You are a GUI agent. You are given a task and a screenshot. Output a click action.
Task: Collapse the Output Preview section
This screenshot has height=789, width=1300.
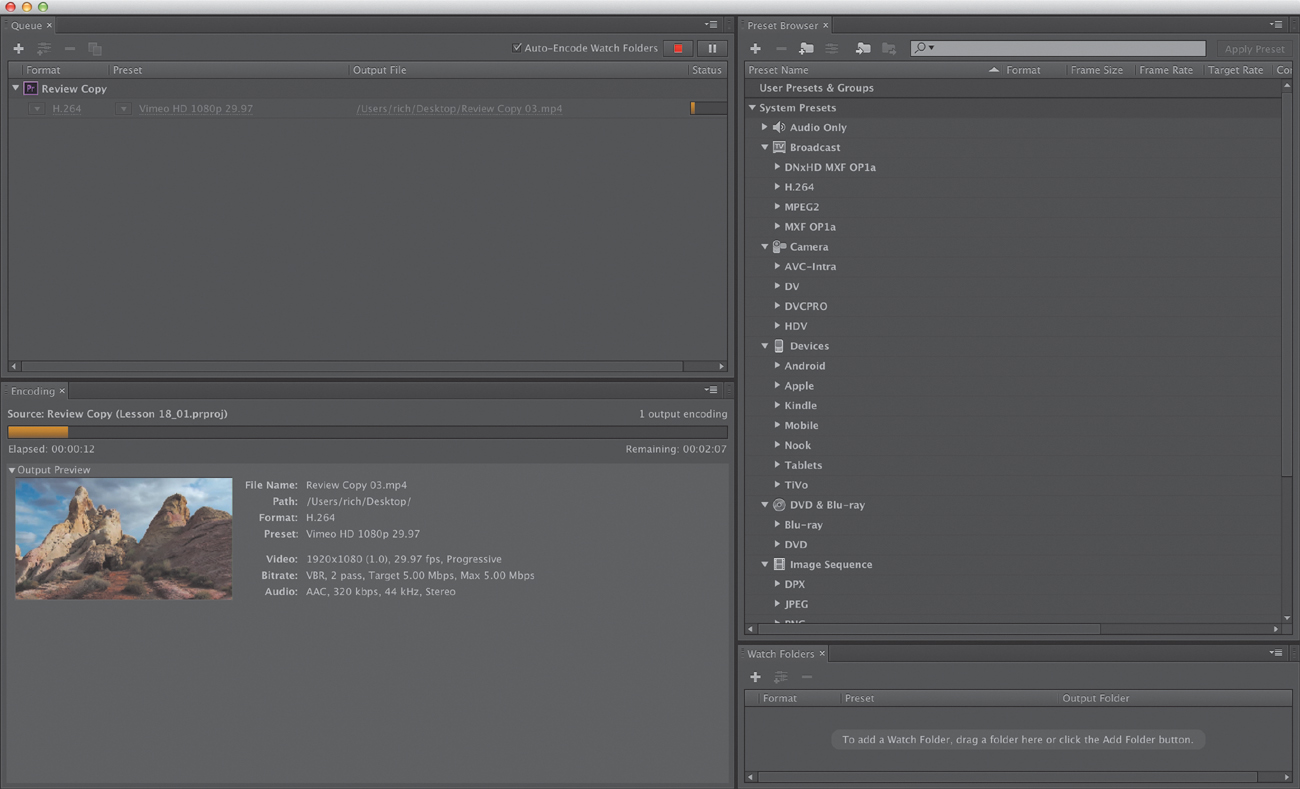[x=11, y=470]
